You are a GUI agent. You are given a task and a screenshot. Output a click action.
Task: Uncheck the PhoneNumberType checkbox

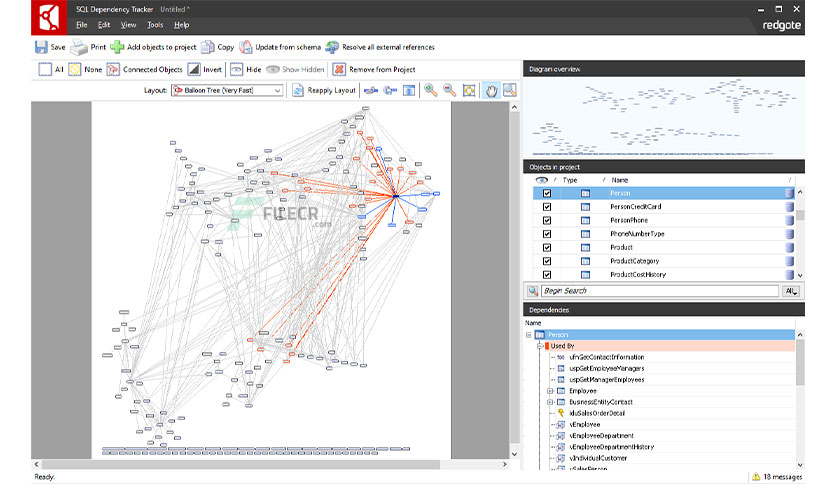(x=547, y=234)
